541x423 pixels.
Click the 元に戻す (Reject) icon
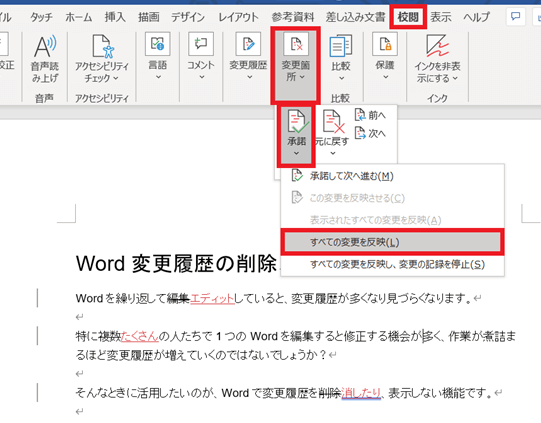point(333,121)
